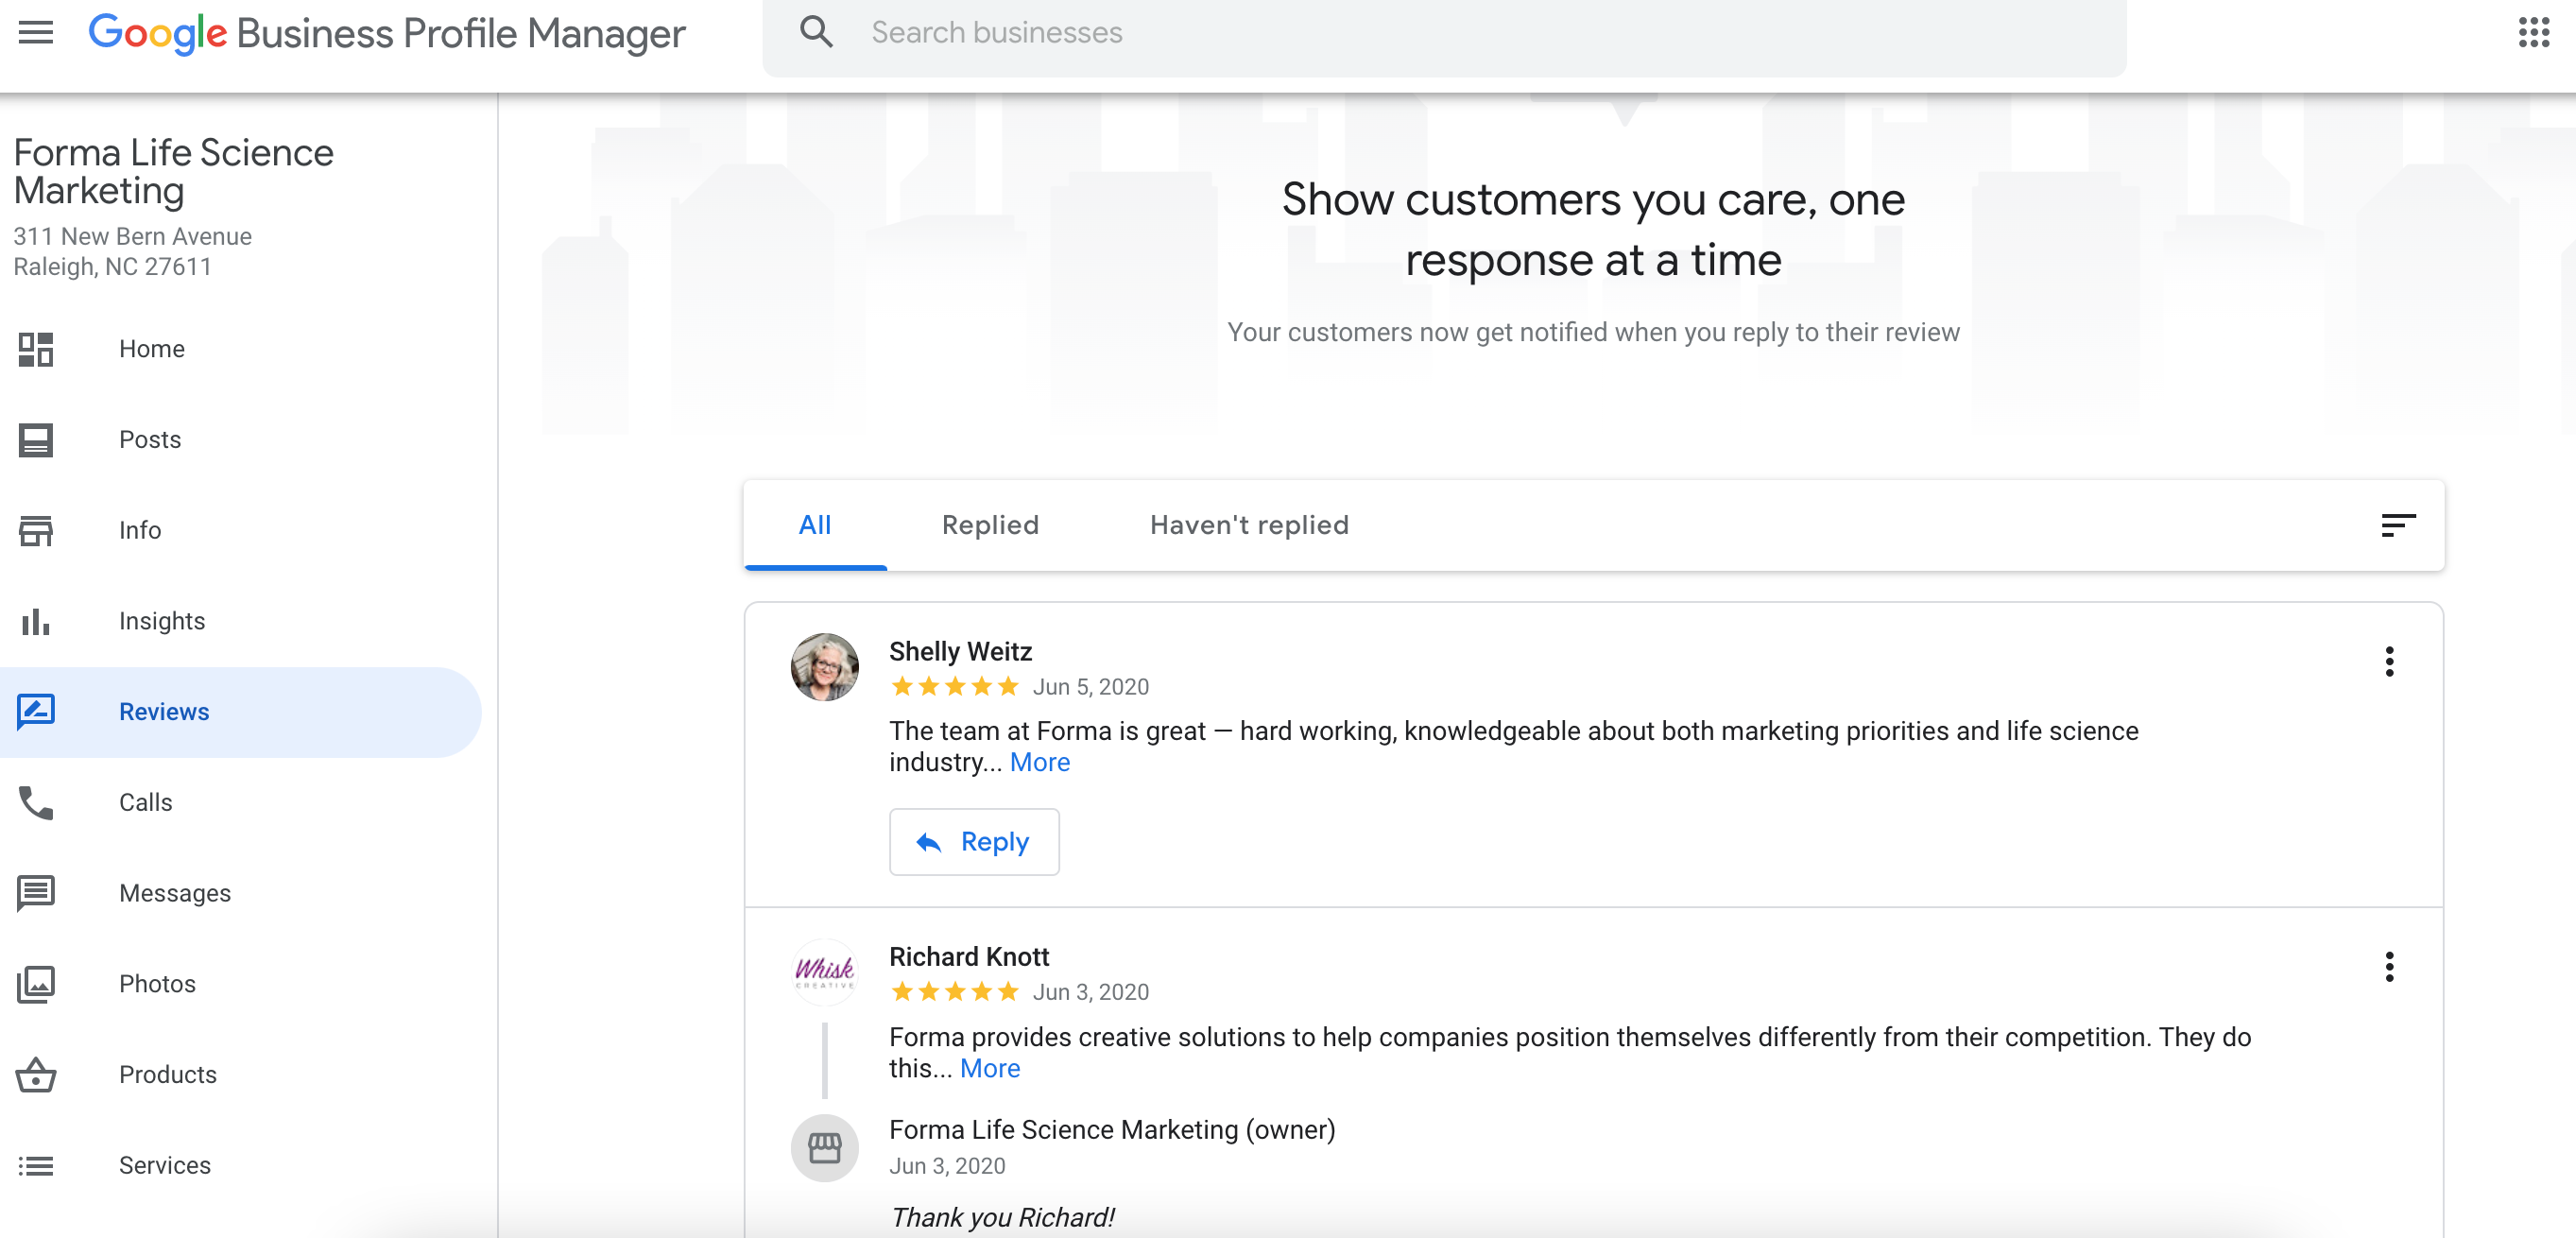This screenshot has width=2576, height=1238.
Task: Open the Google apps grid
Action: pos(2534,32)
